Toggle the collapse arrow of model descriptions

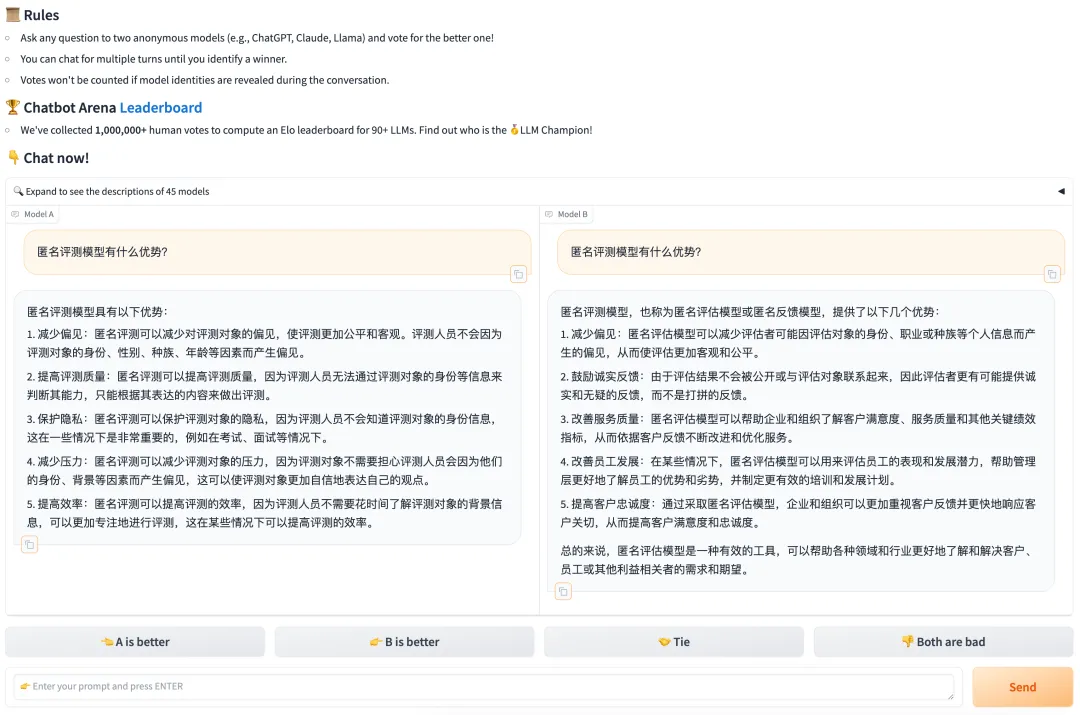coord(1061,191)
